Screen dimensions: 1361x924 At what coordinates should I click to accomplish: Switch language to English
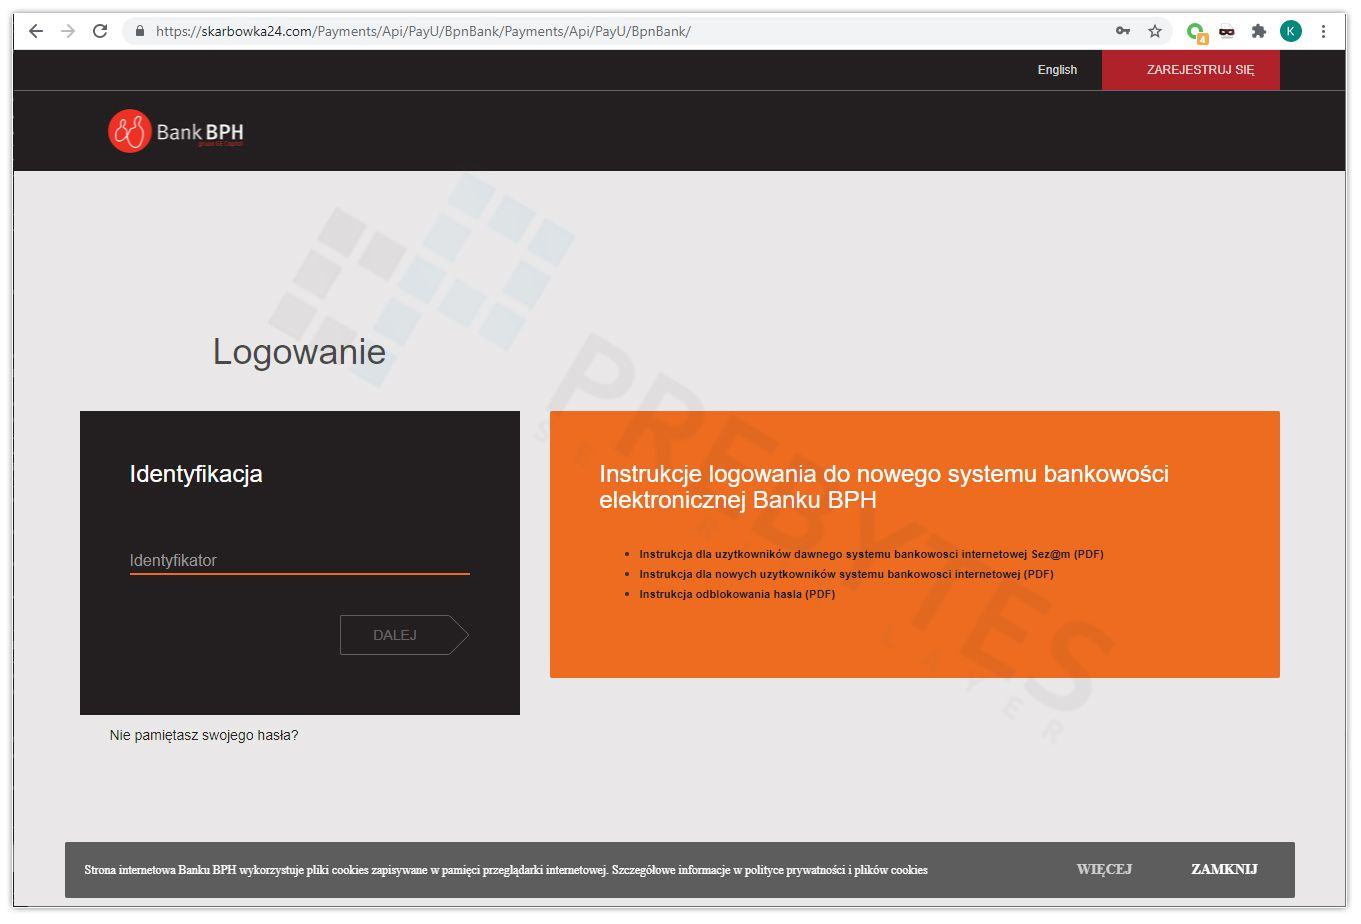pyautogui.click(x=1057, y=70)
